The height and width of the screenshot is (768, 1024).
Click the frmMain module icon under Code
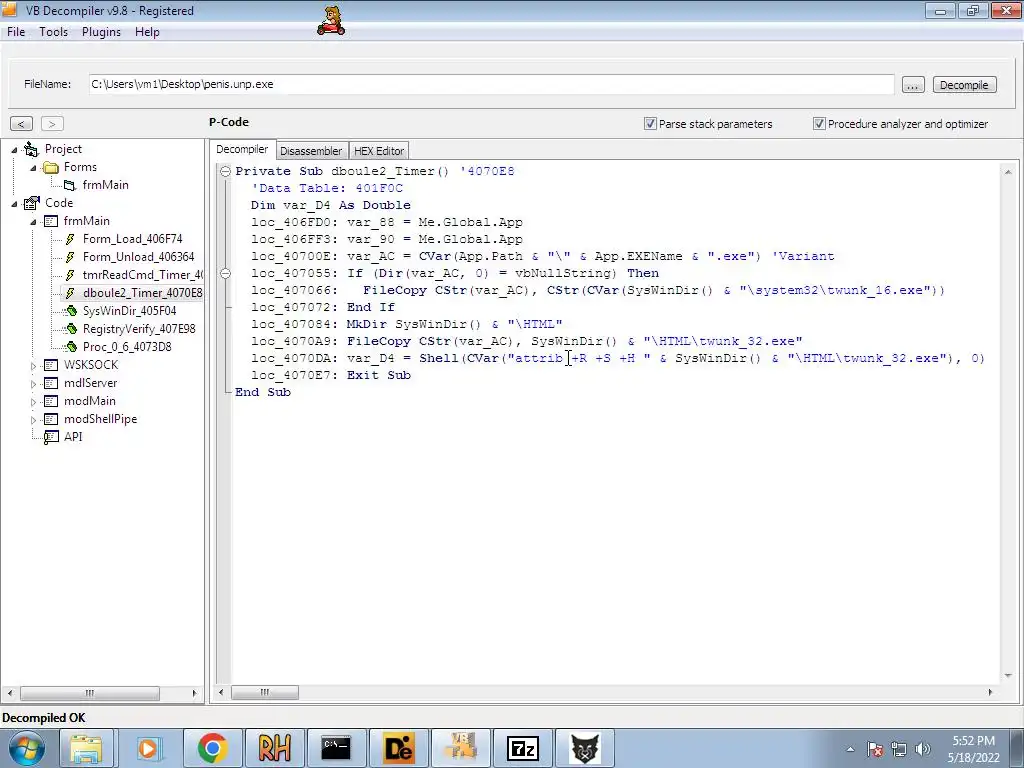point(50,221)
